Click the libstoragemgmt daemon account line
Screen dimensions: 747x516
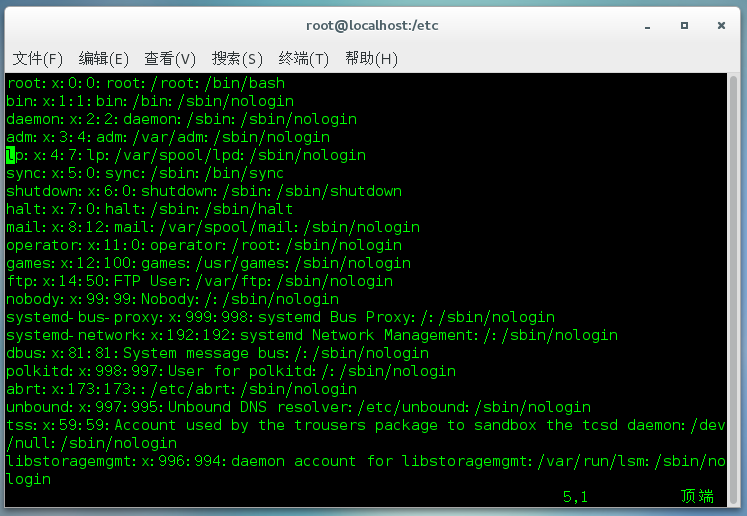[x=366, y=470]
